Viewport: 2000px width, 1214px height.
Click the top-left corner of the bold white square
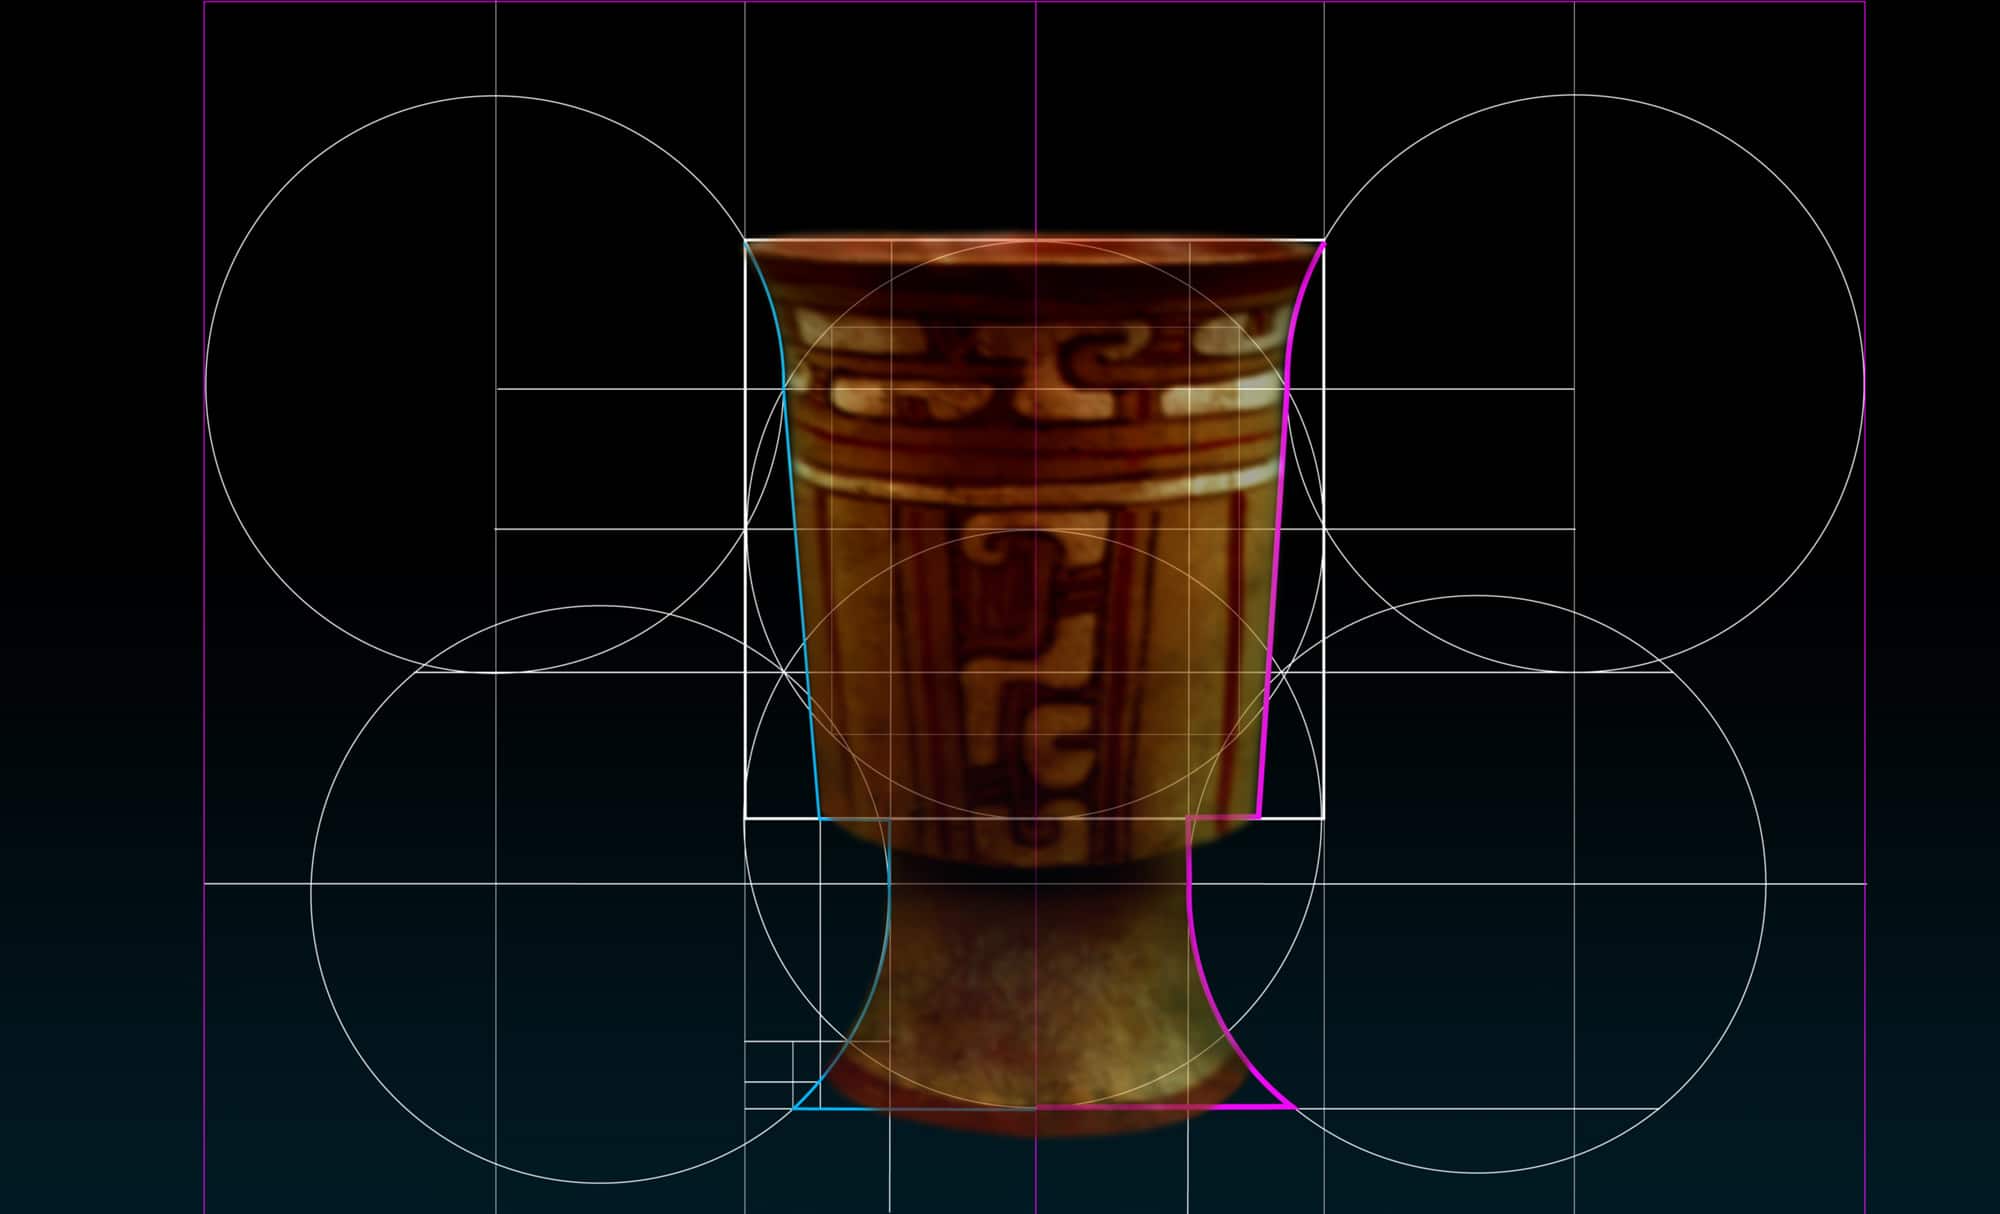746,240
